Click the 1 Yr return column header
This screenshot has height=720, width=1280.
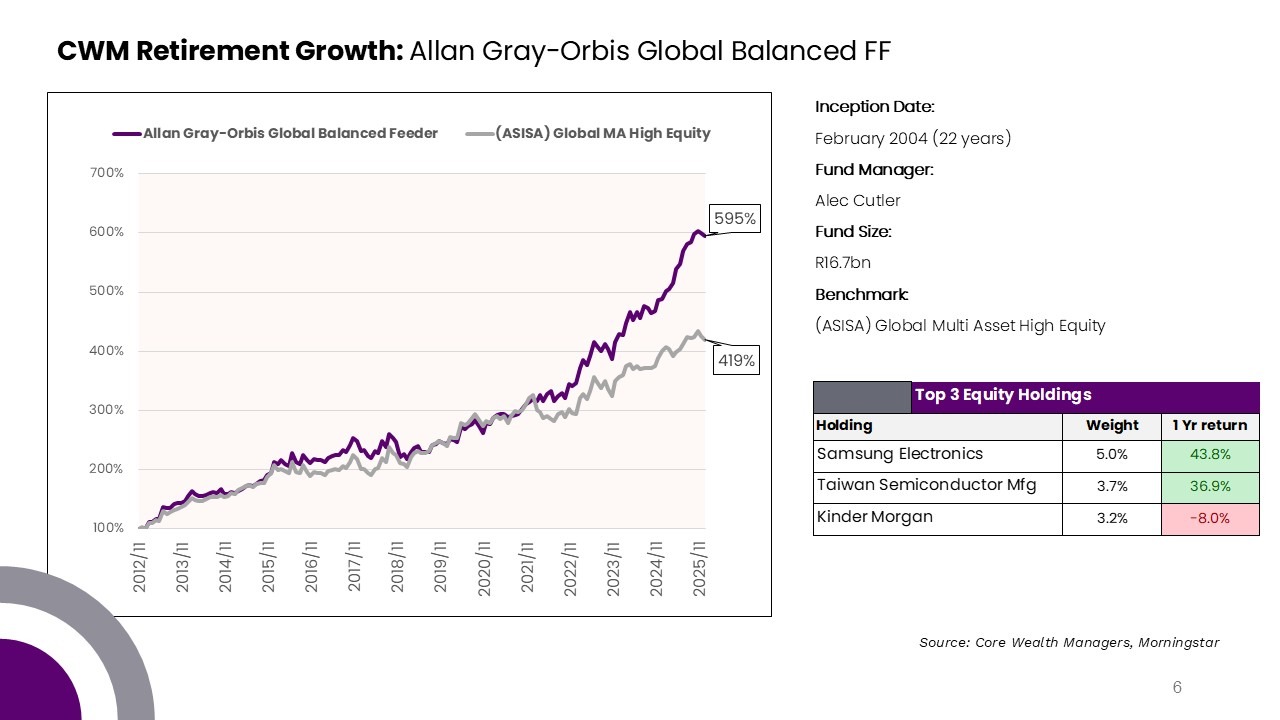tap(1210, 425)
